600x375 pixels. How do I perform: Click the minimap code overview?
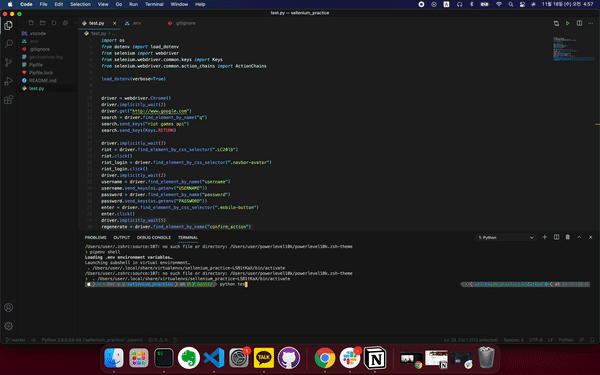point(574,49)
